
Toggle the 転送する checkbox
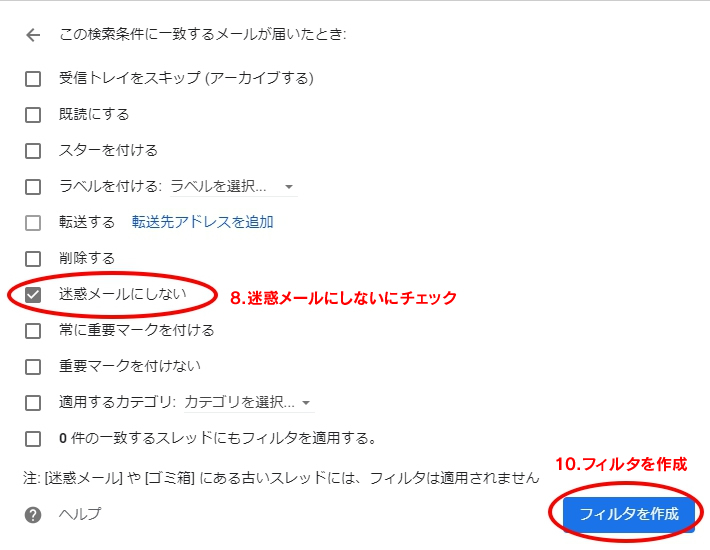point(33,223)
